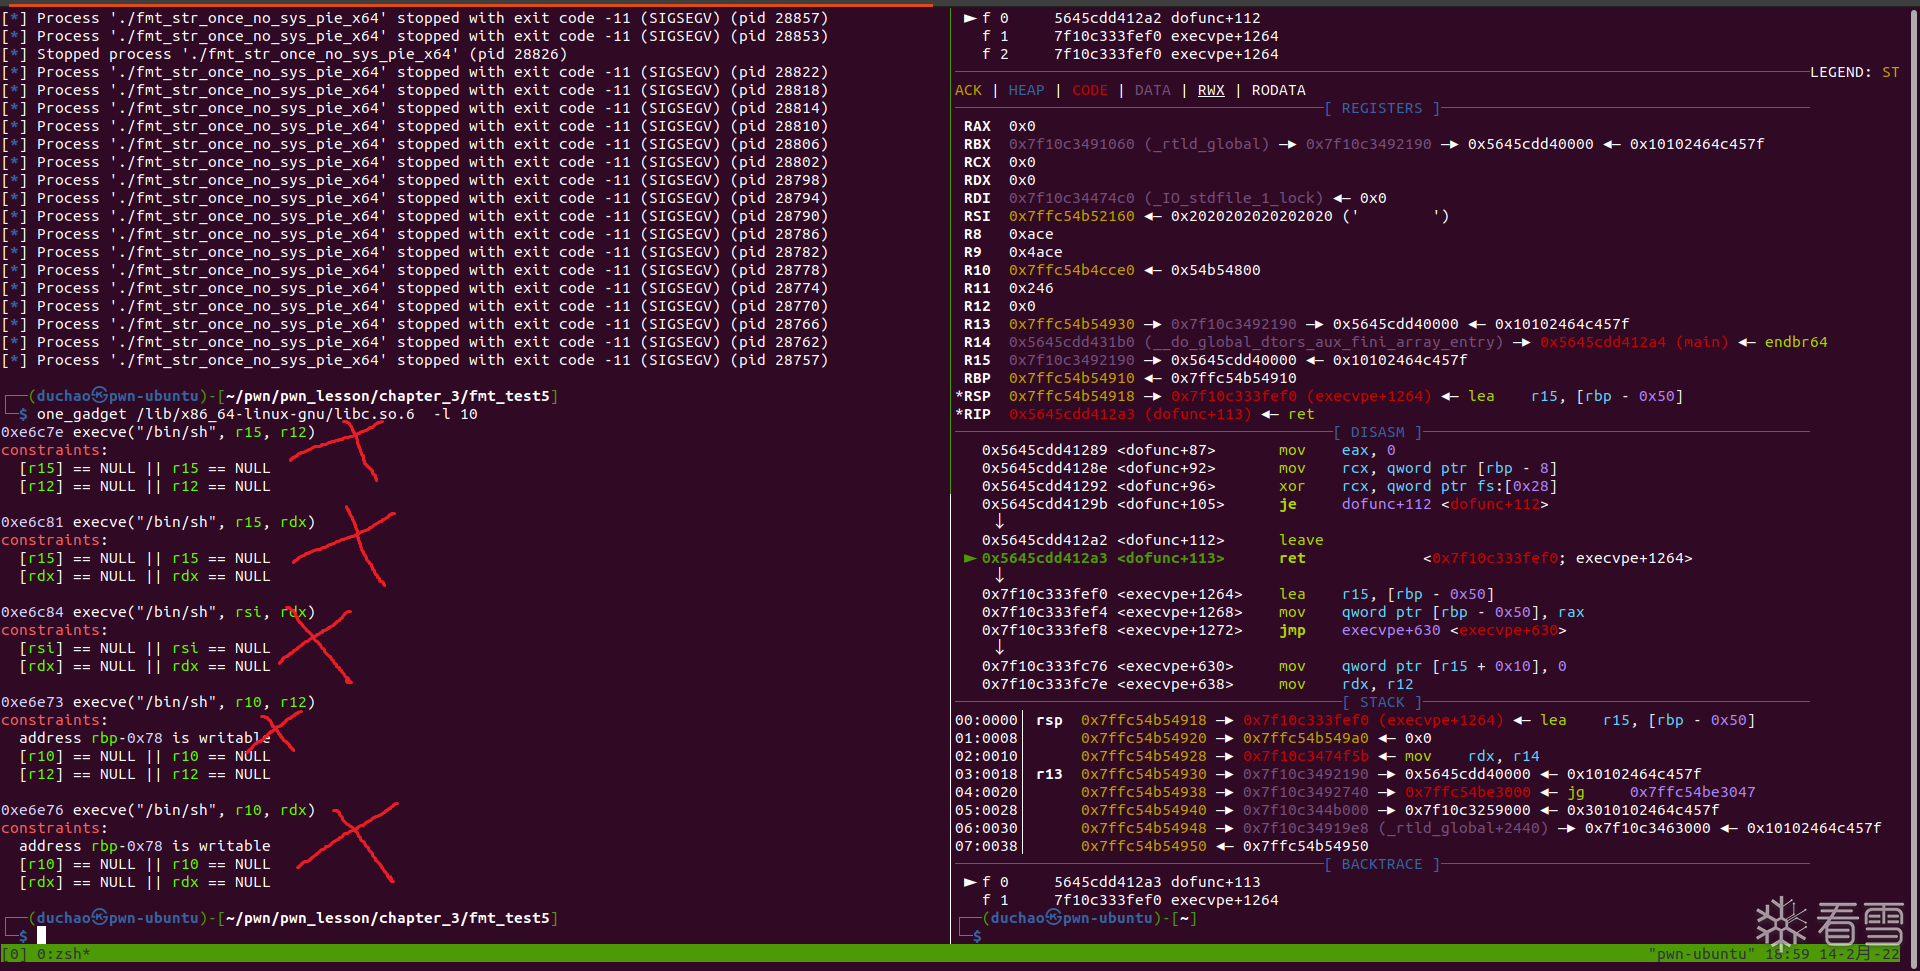Focus the bottom left zsh prompt cursor
Screen dimensions: 1920x971
42,935
